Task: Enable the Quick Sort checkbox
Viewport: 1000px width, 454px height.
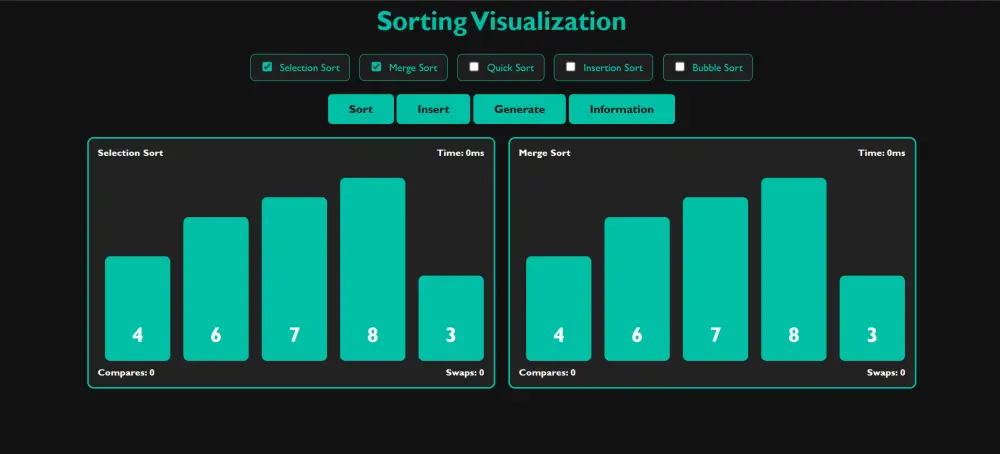Action: [x=474, y=66]
